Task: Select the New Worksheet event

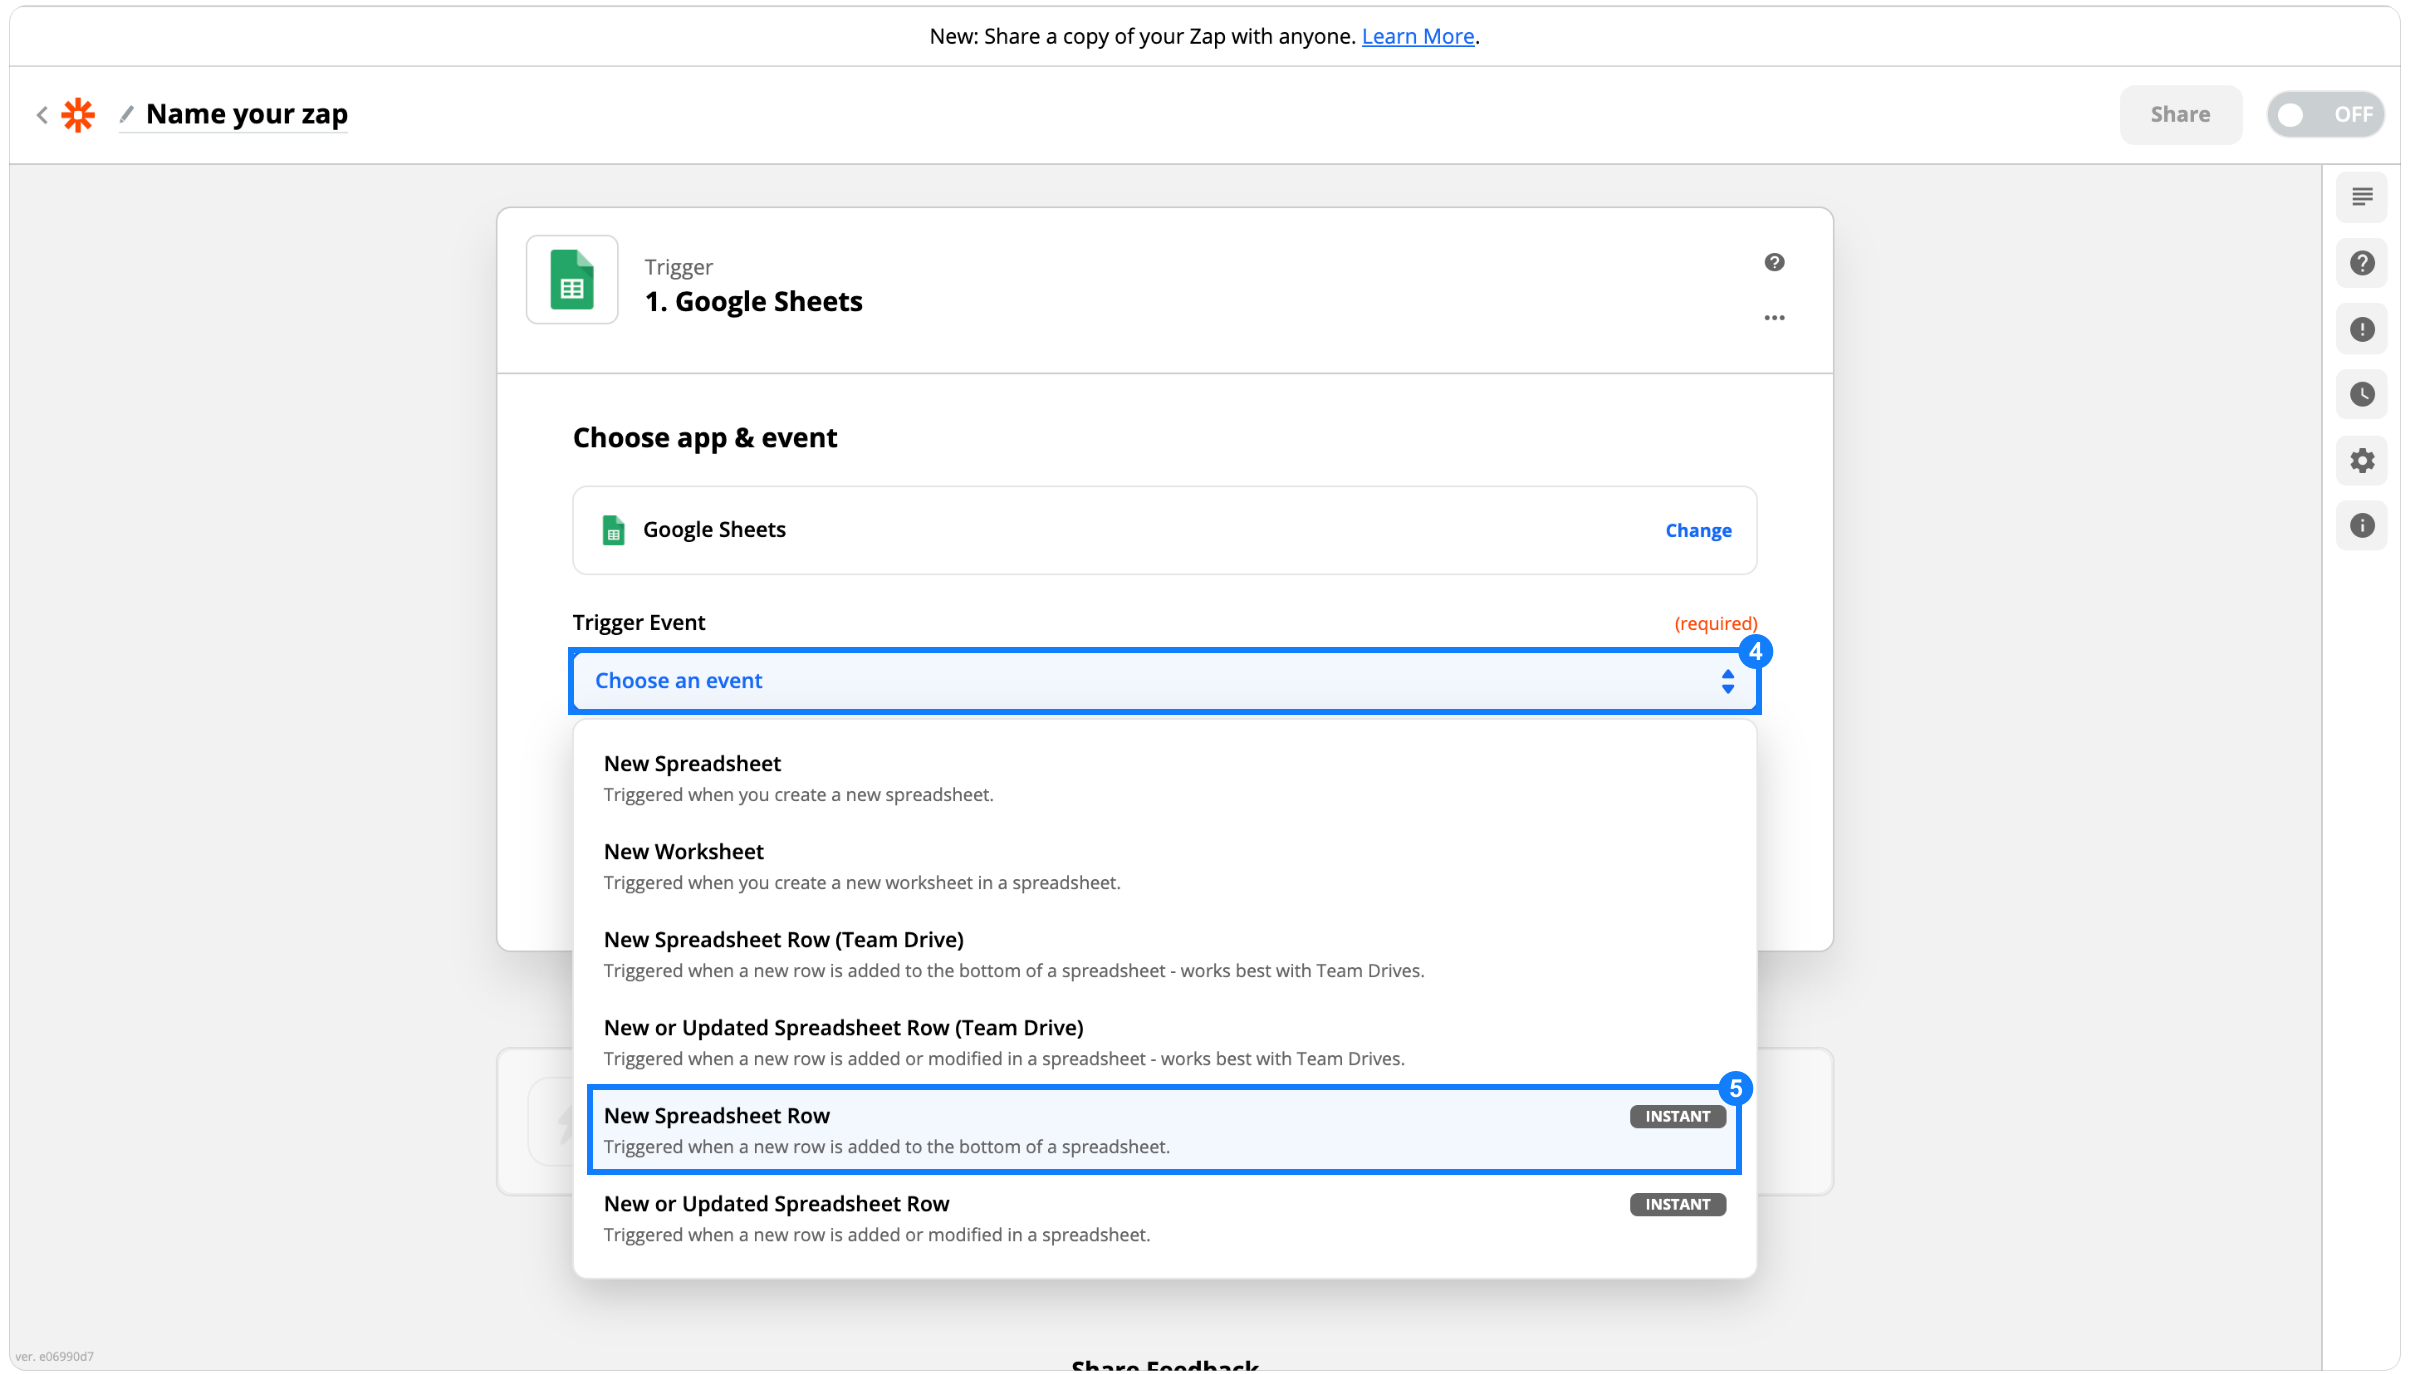Action: coord(1164,866)
